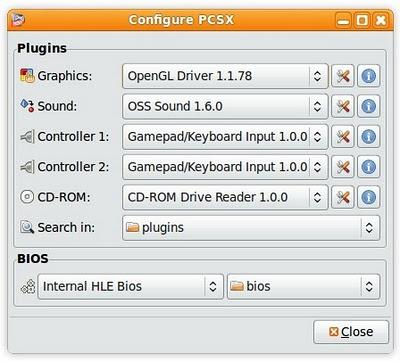Click the Close button
This screenshot has width=400, height=362.
(x=351, y=332)
